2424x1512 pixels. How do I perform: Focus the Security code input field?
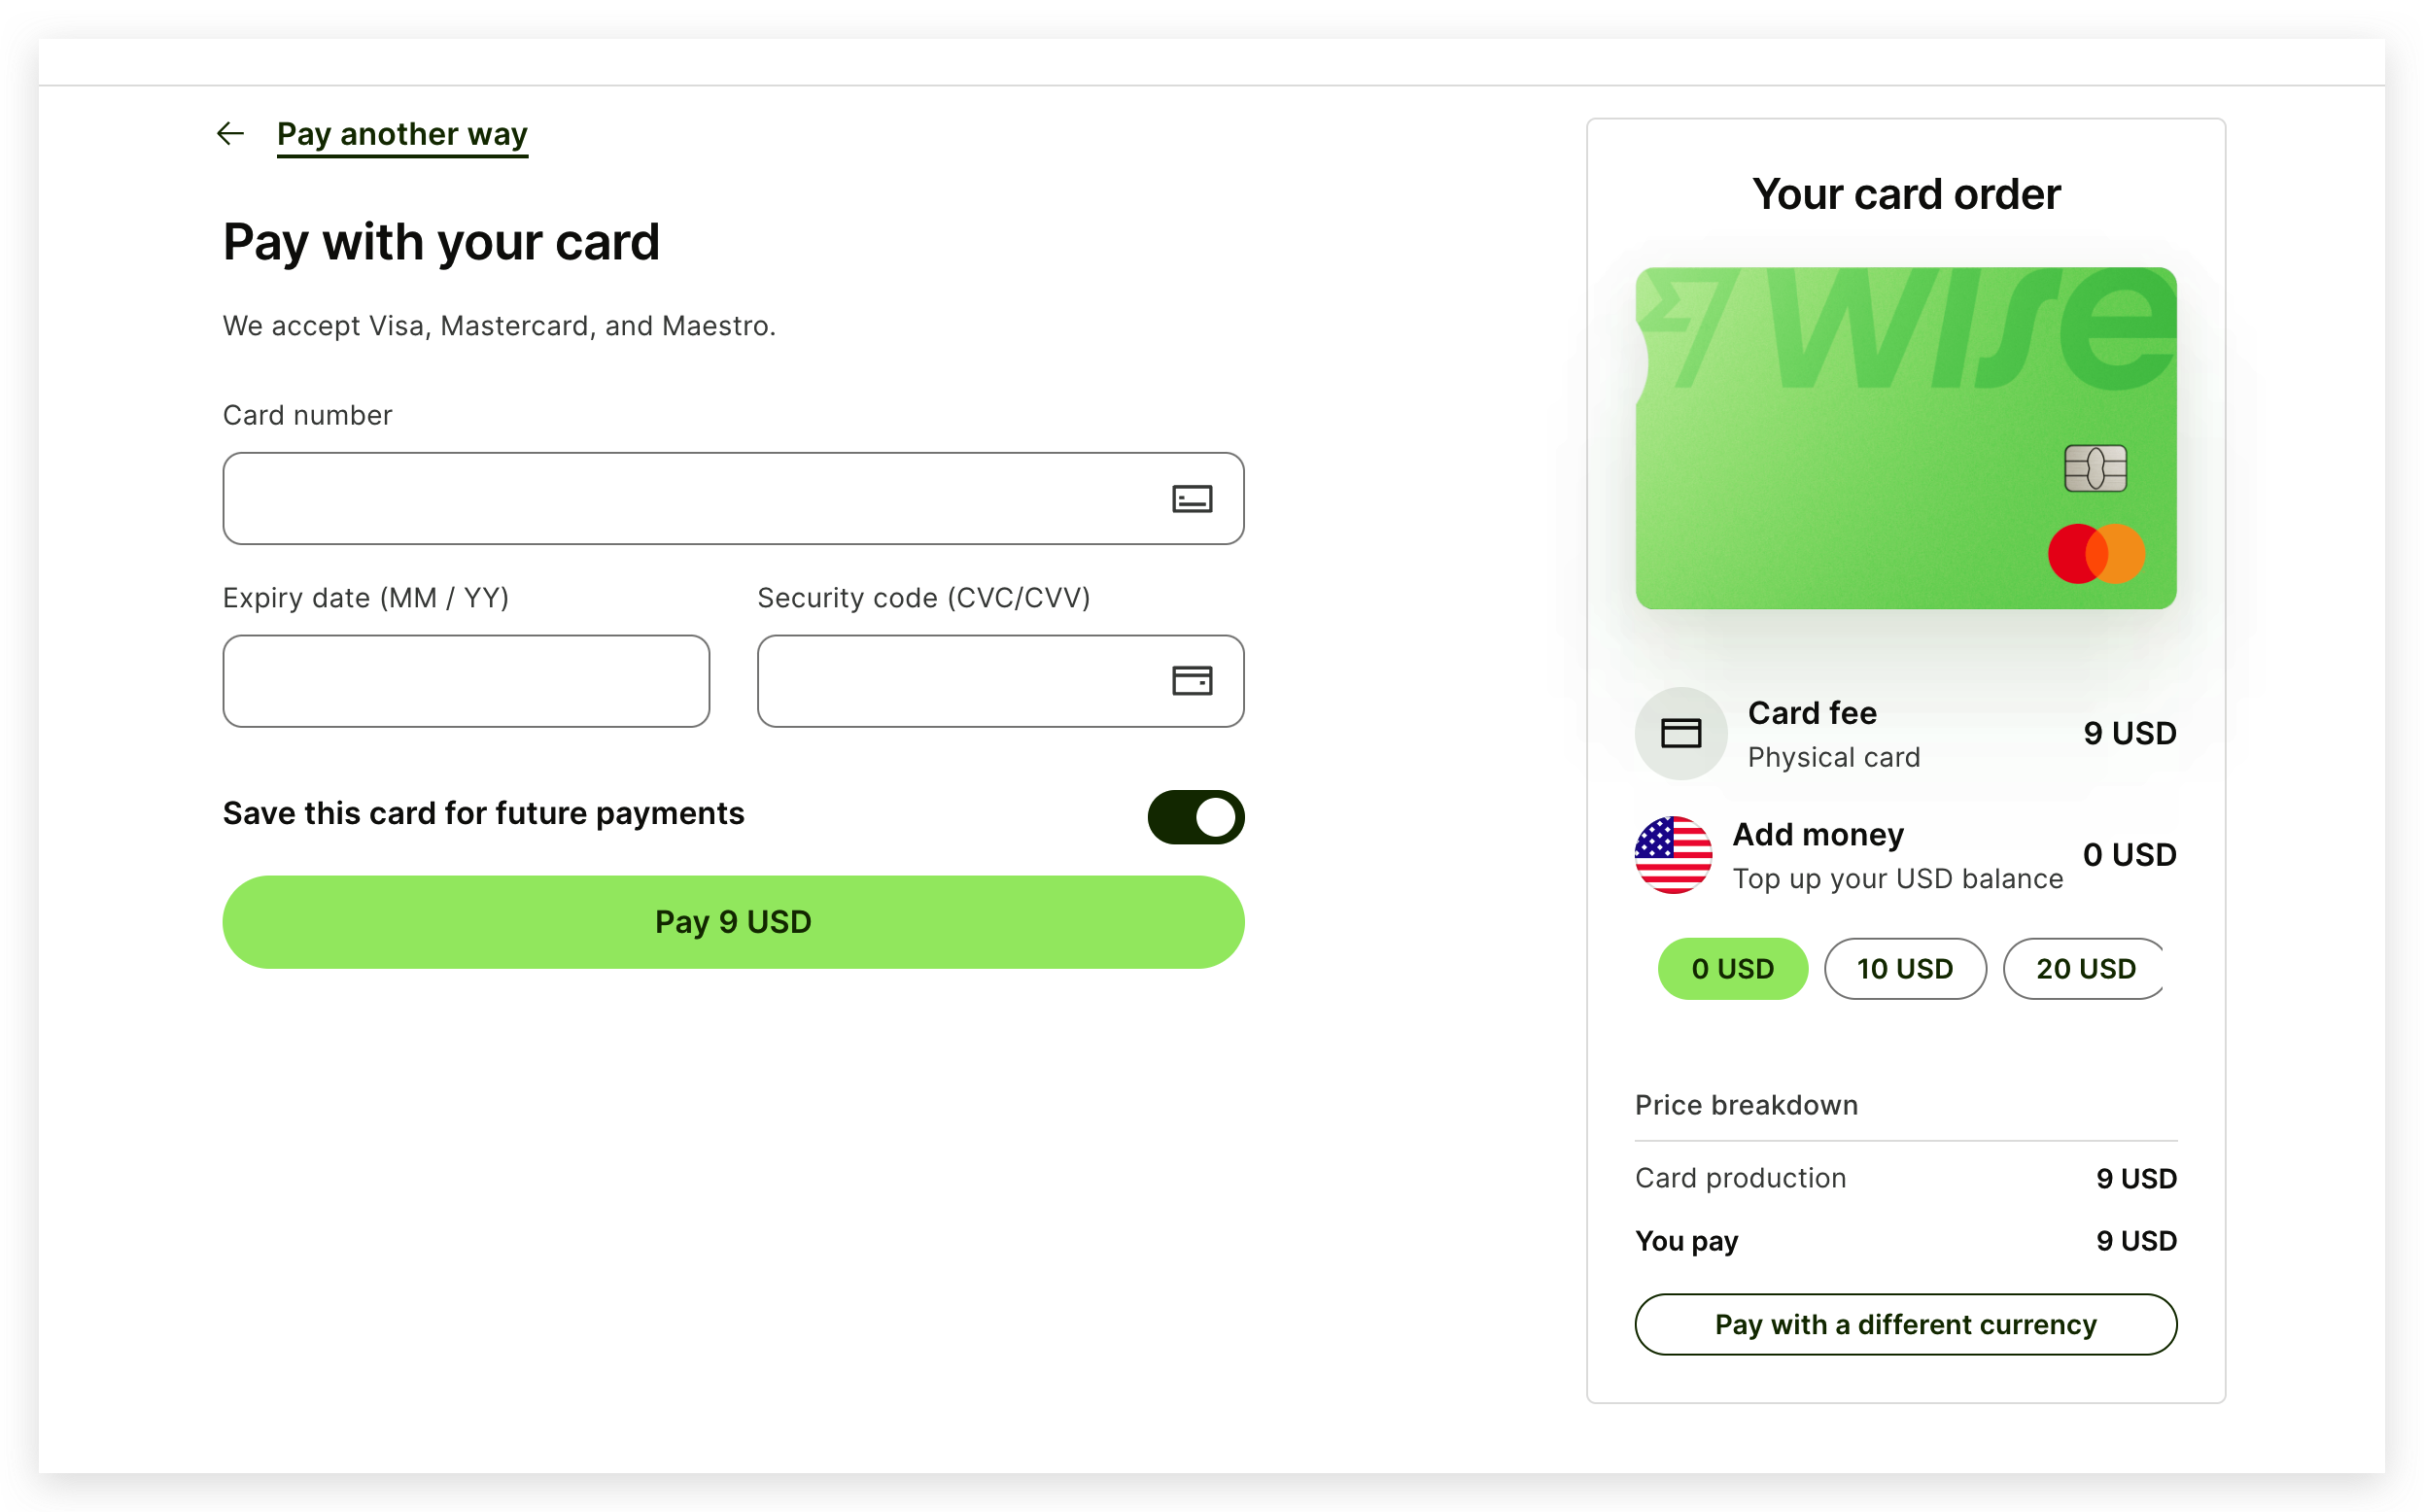pos(1000,681)
